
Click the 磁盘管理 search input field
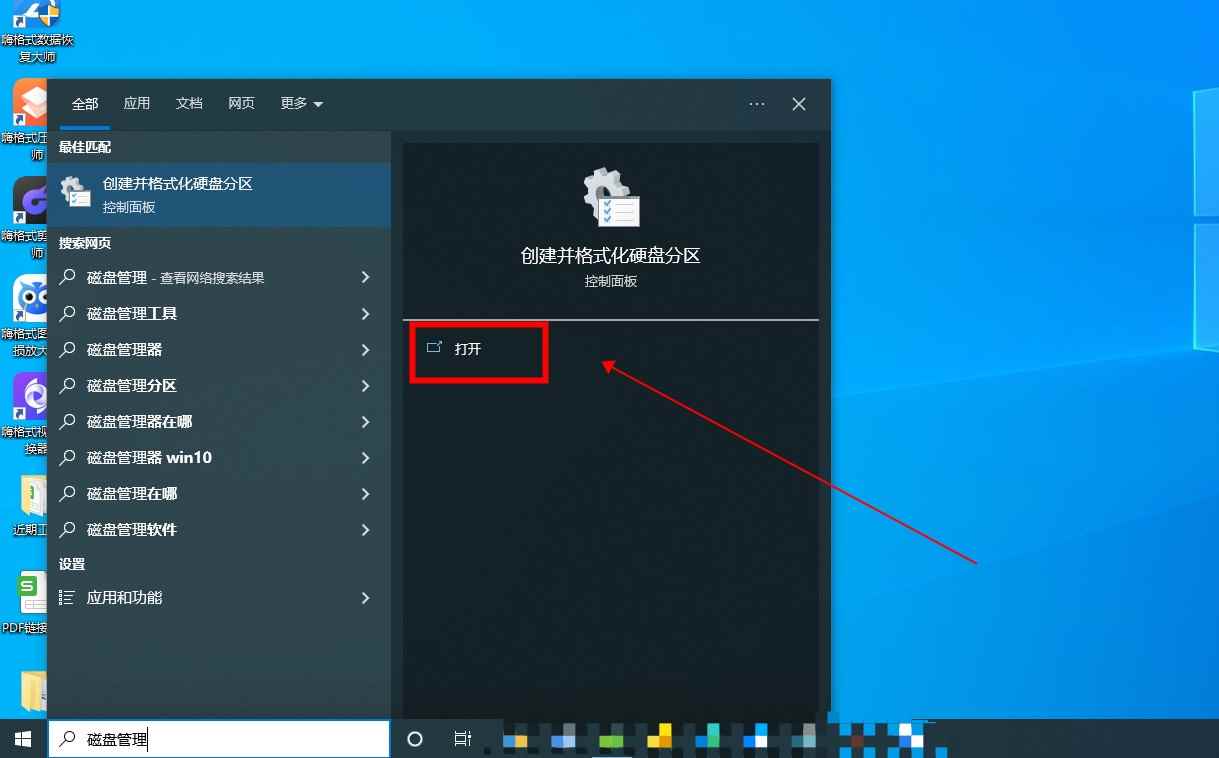pyautogui.click(x=220, y=738)
